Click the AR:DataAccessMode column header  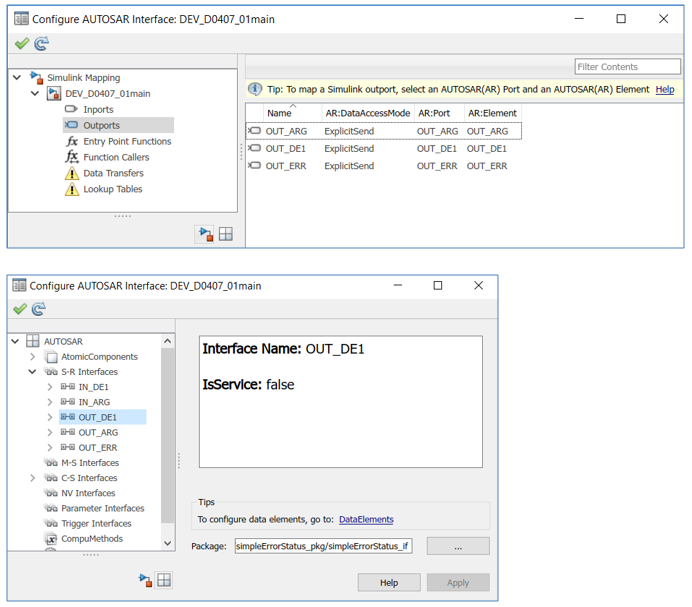click(368, 113)
